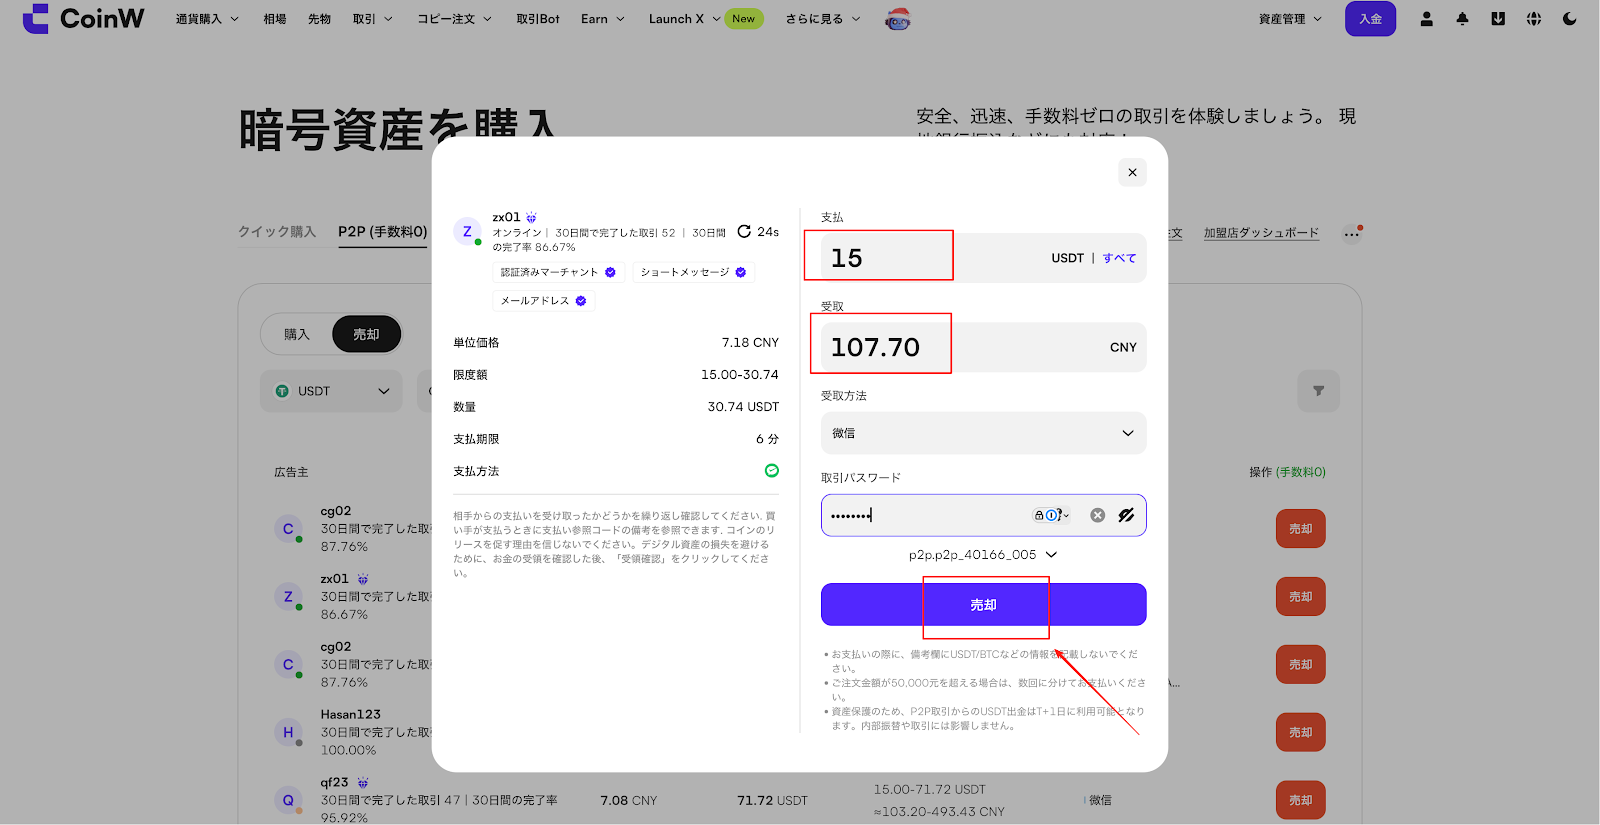
Task: Toggle dark mode moon icon
Action: tap(1570, 19)
